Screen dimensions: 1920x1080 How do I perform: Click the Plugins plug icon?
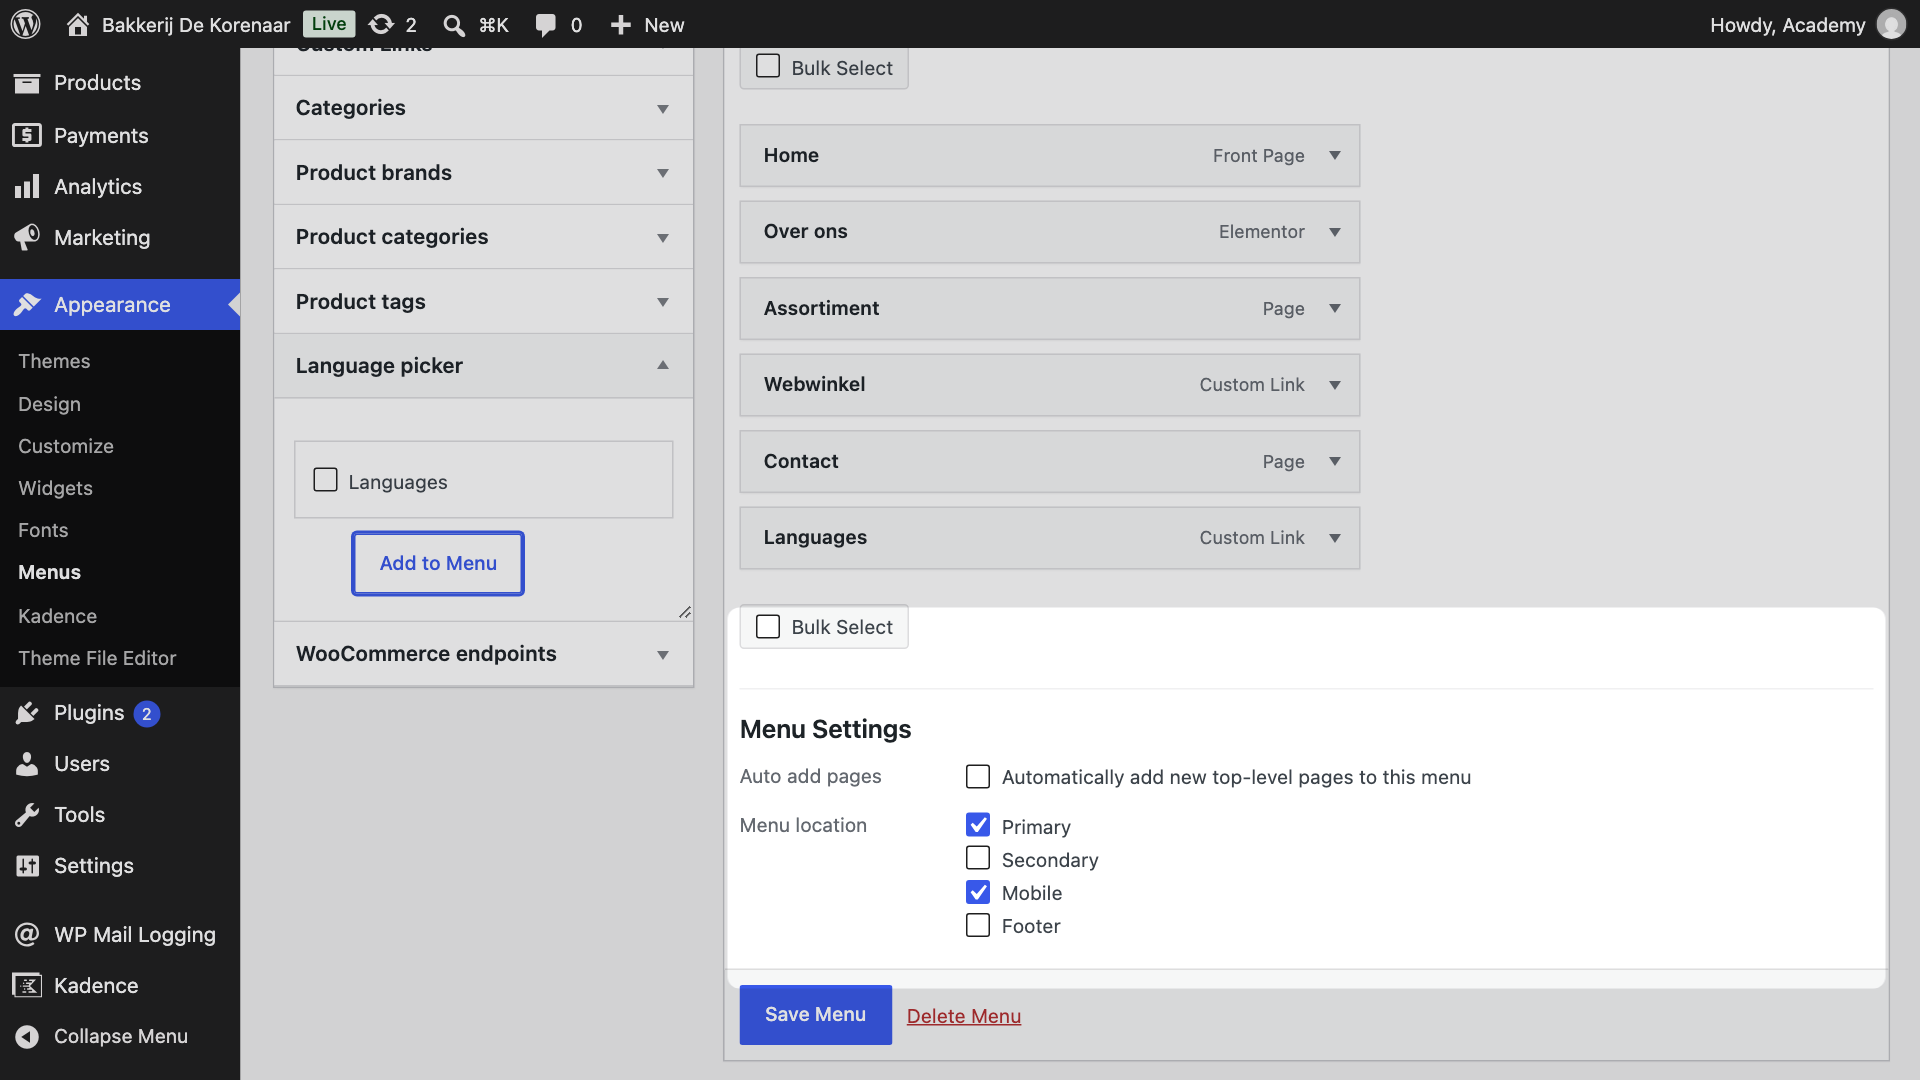click(27, 713)
